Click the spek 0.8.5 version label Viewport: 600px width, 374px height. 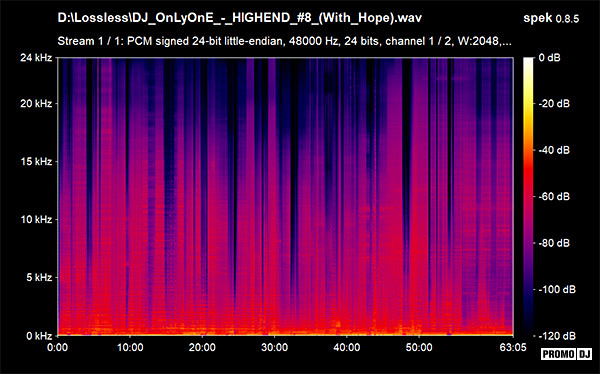(x=551, y=18)
